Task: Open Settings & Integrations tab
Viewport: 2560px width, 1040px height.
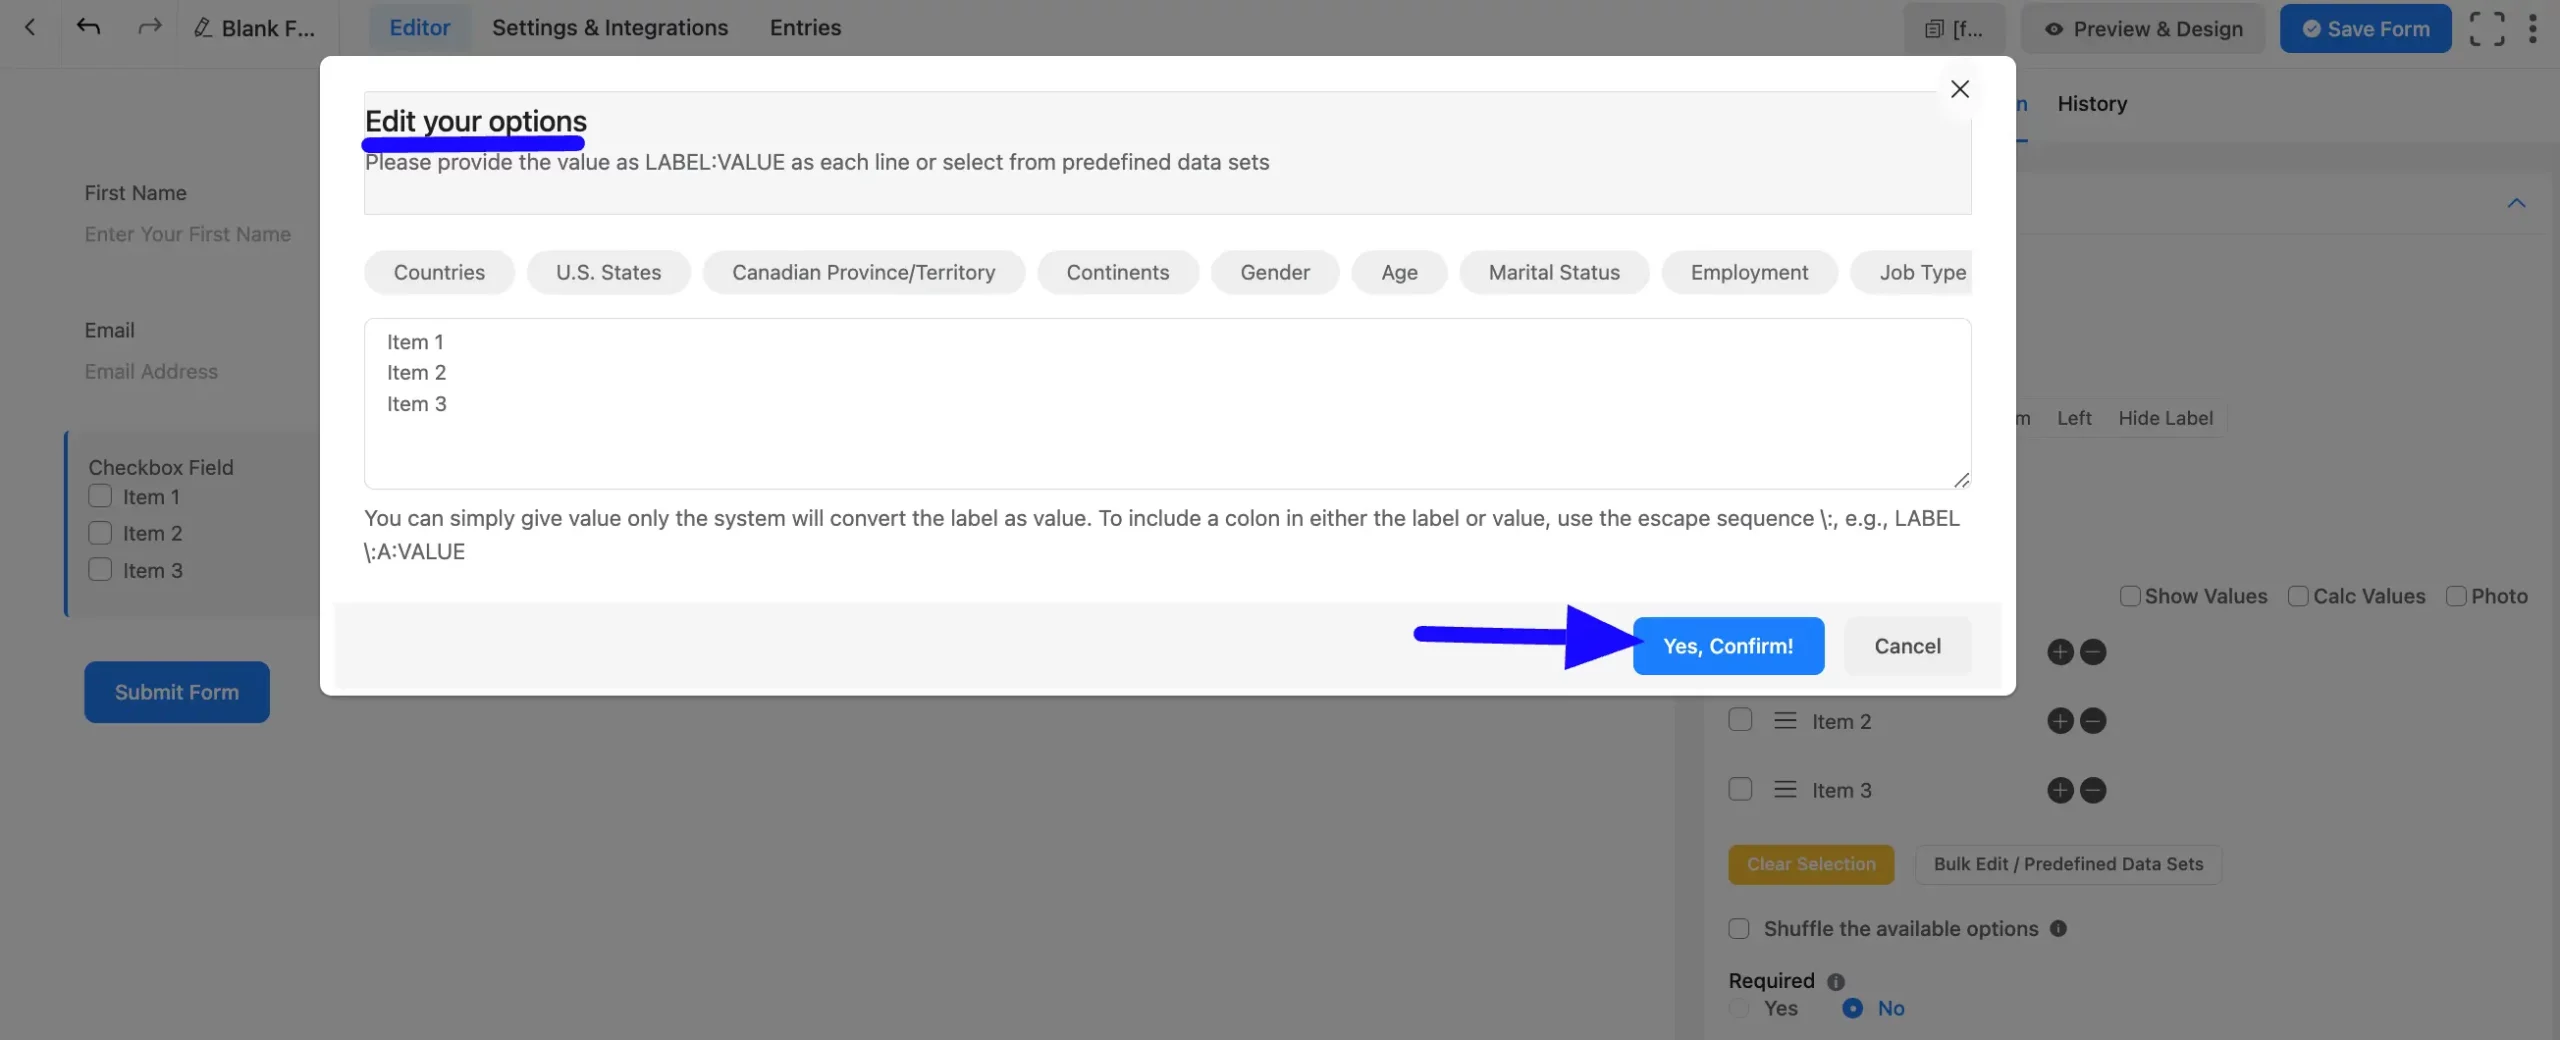Action: pyautogui.click(x=610, y=28)
